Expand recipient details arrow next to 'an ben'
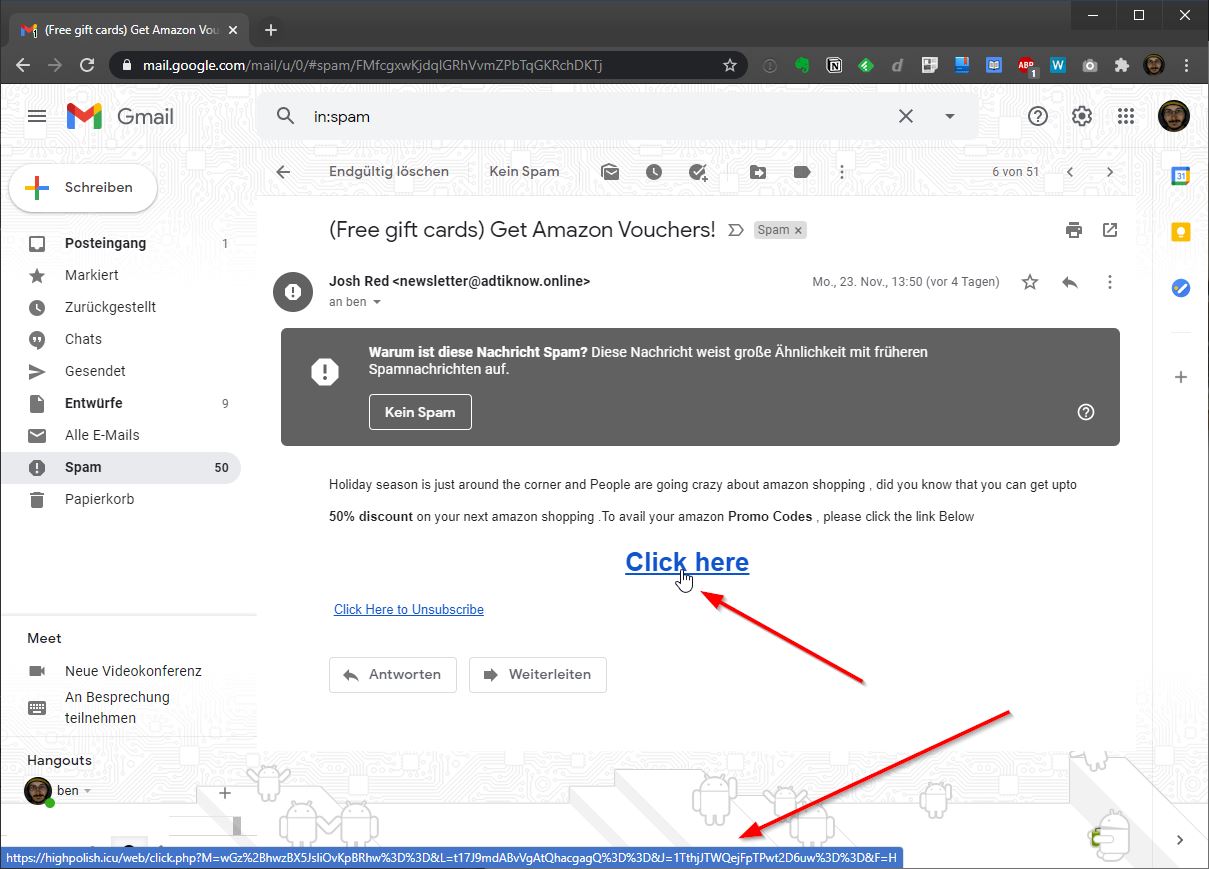 (x=377, y=302)
